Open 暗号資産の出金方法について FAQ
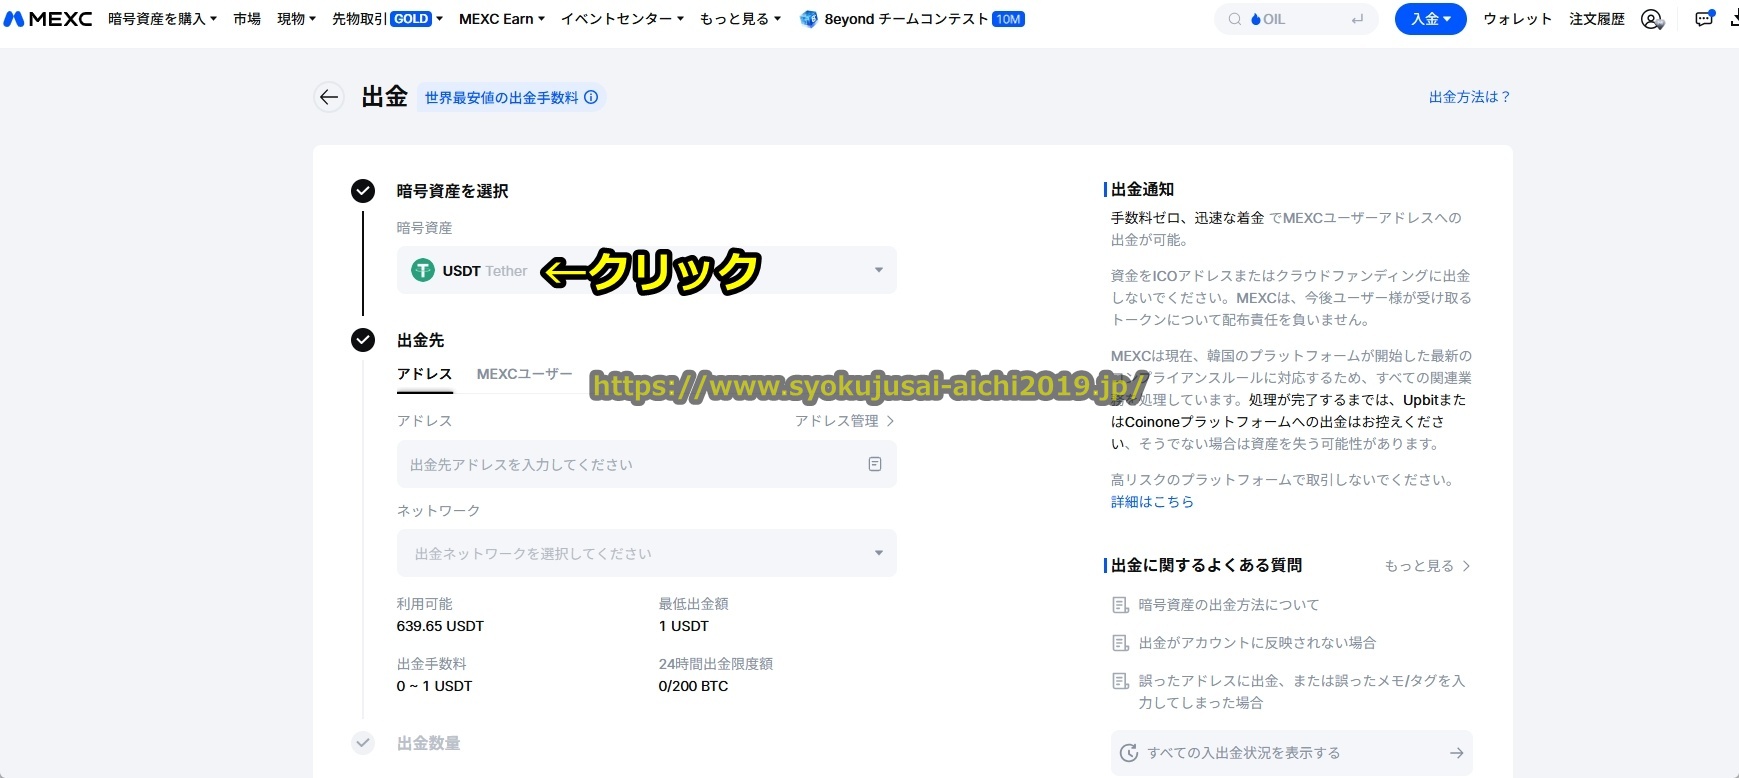Image resolution: width=1739 pixels, height=778 pixels. (x=1229, y=605)
